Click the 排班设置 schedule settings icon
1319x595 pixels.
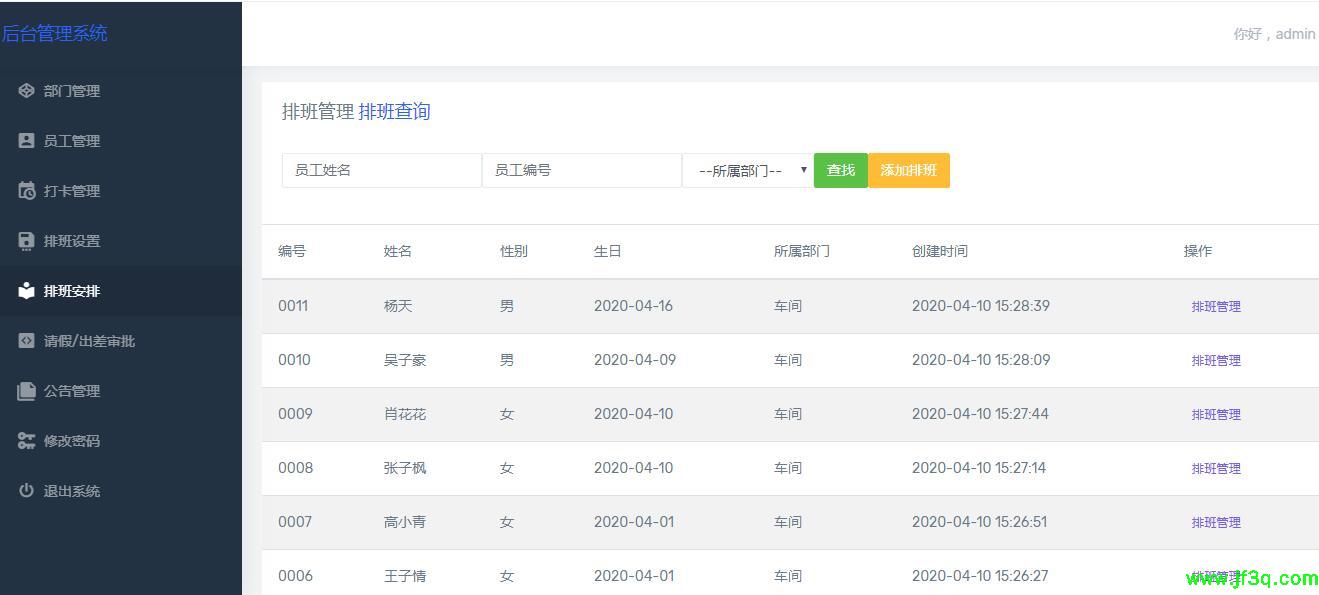click(27, 240)
